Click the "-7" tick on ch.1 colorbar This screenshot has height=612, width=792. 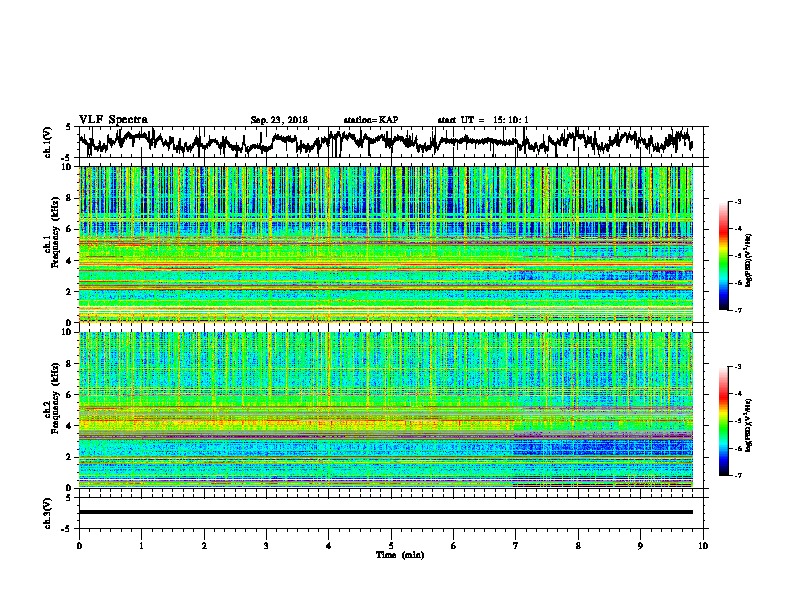coord(737,311)
